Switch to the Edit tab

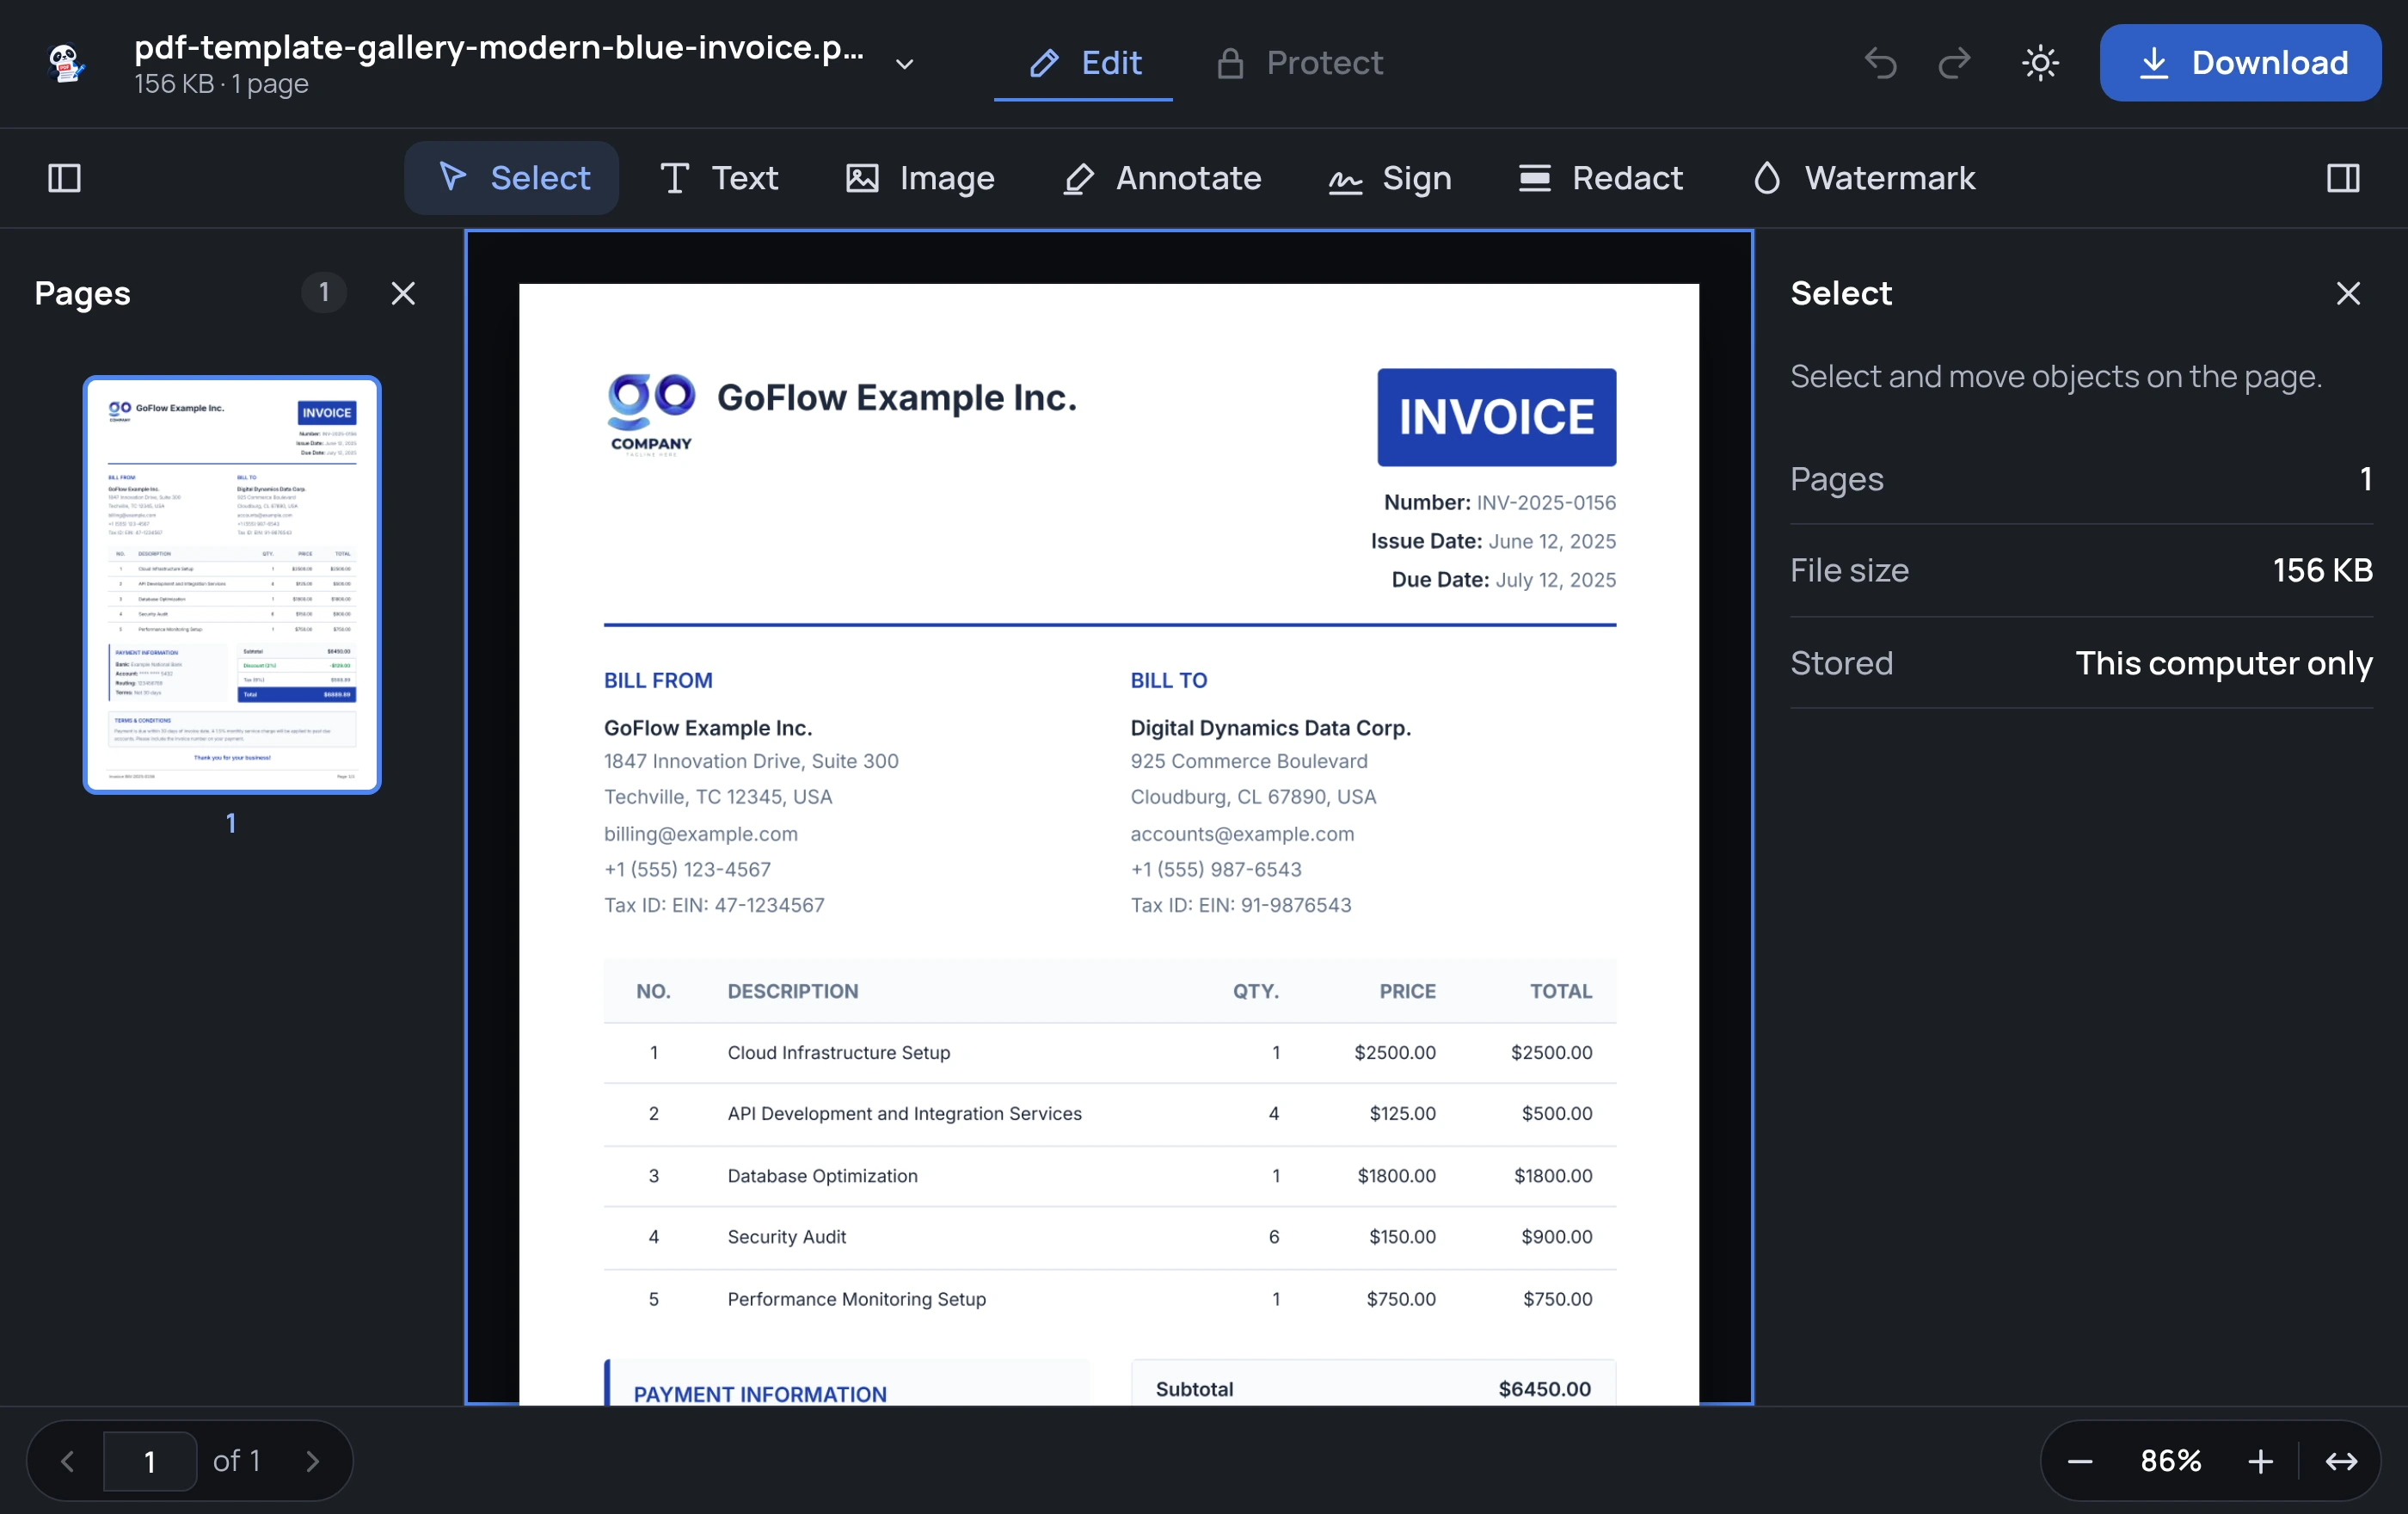point(1084,63)
